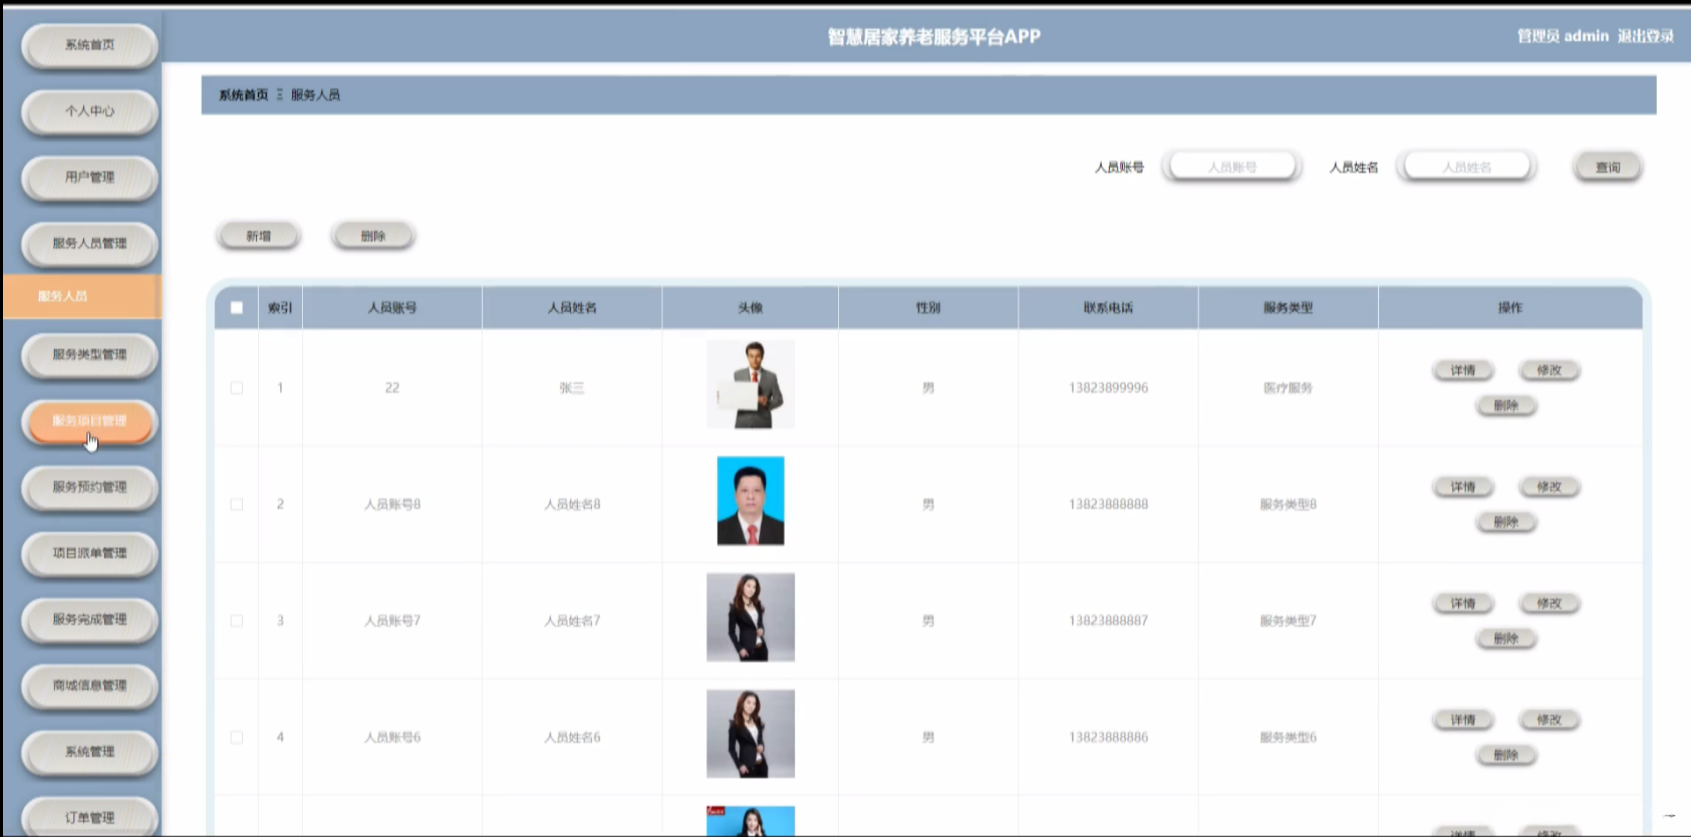Expand 服务完成管理 in the sidebar
The height and width of the screenshot is (837, 1691).
[90, 619]
